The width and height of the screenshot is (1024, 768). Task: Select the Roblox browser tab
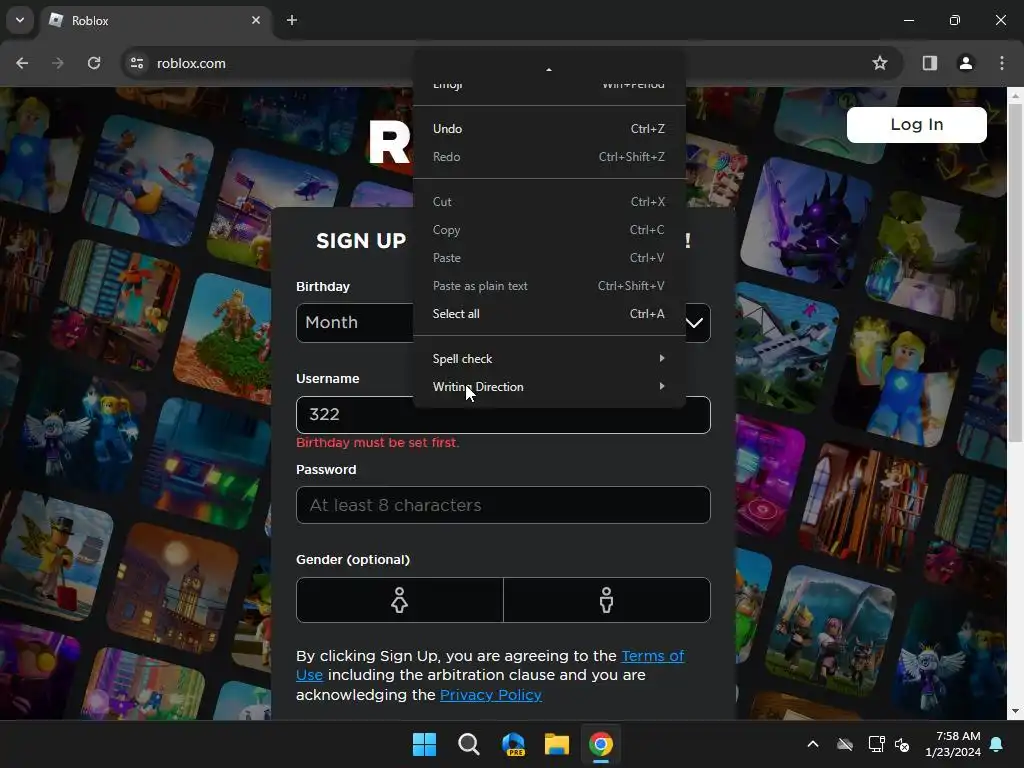click(155, 21)
